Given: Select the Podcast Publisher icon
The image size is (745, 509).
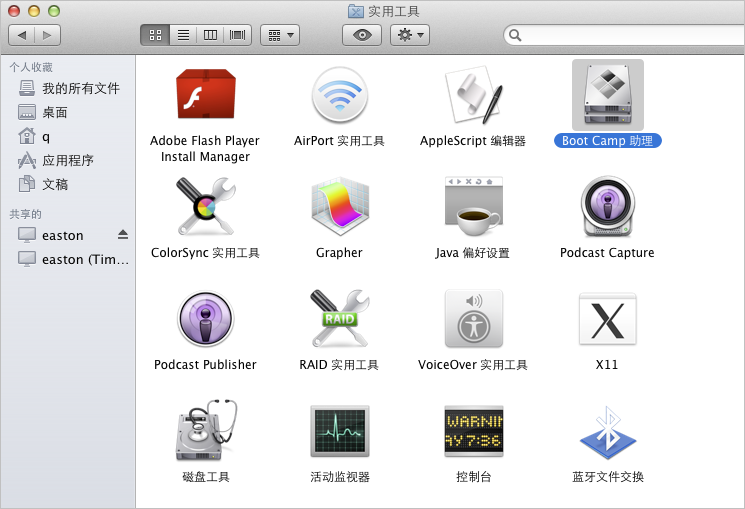Looking at the screenshot, I should point(206,318).
